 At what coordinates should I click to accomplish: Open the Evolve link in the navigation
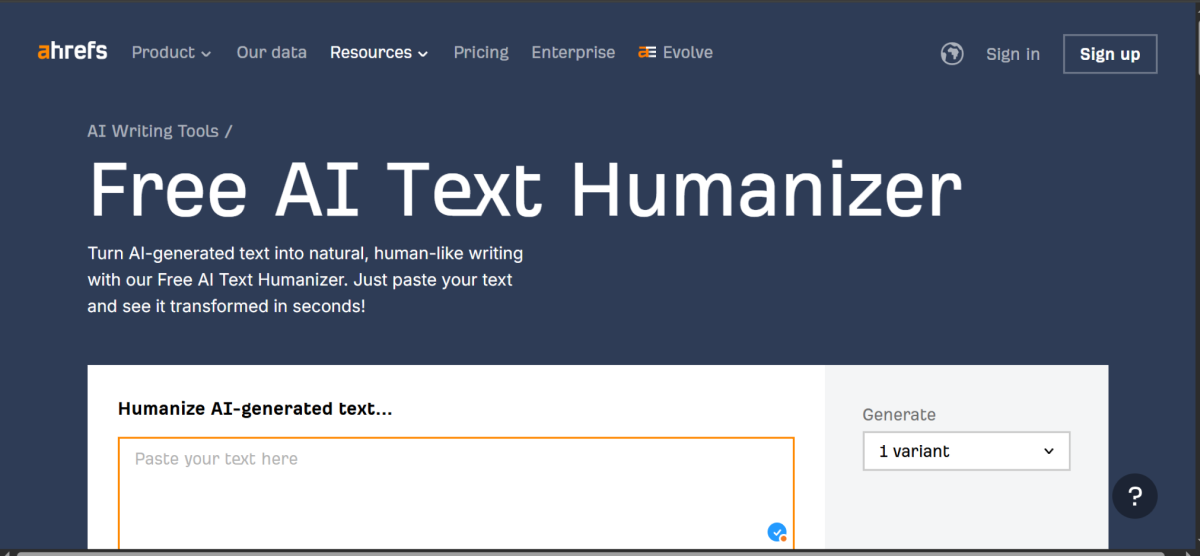(x=676, y=53)
